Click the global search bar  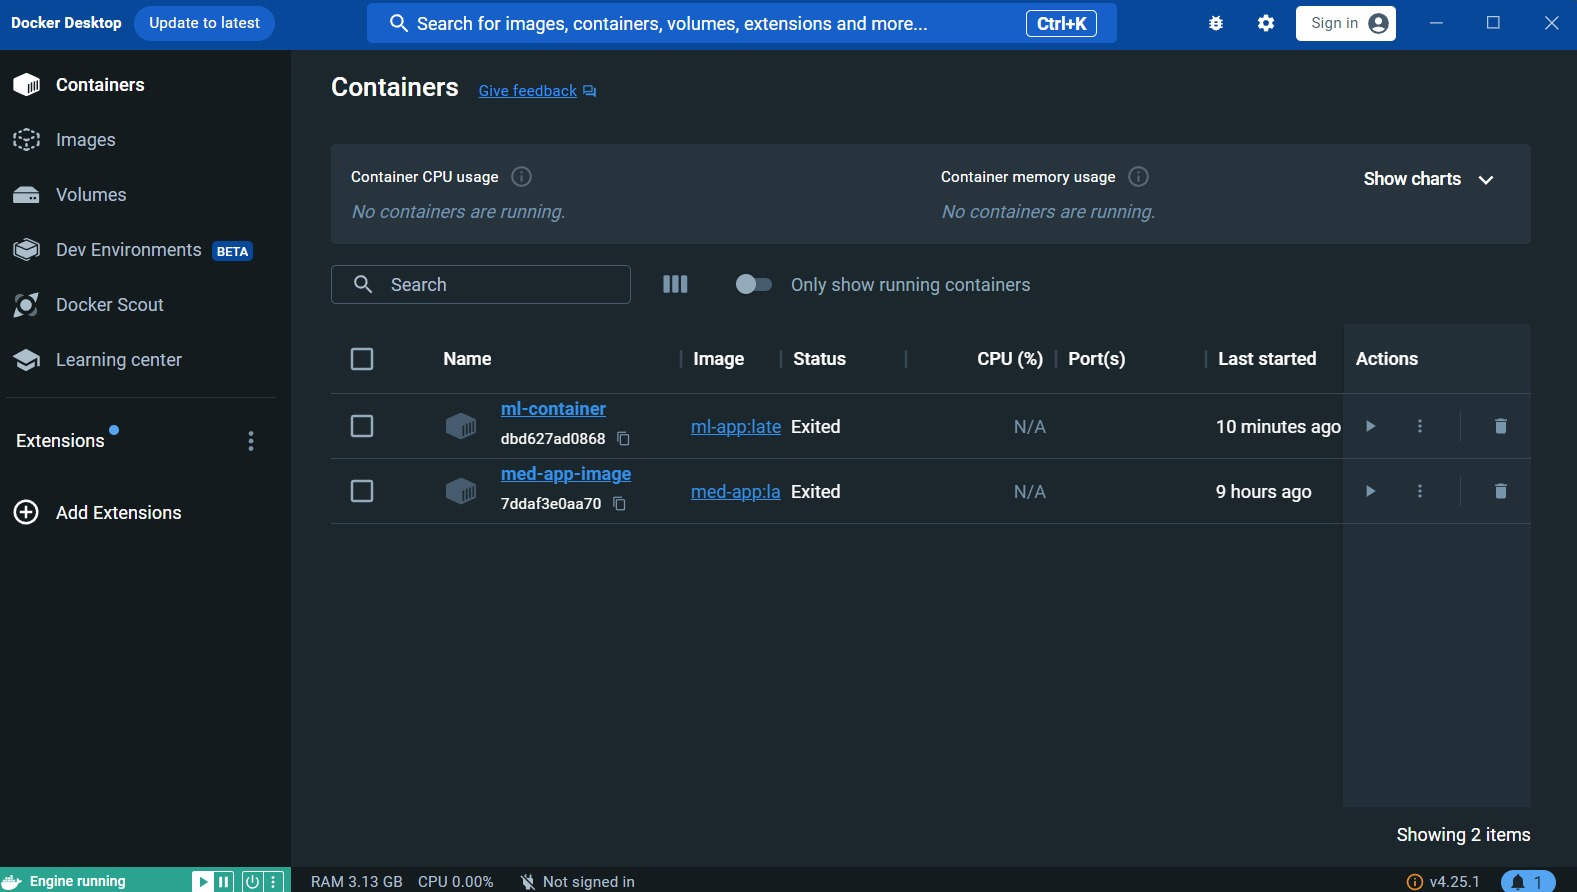pyautogui.click(x=741, y=23)
